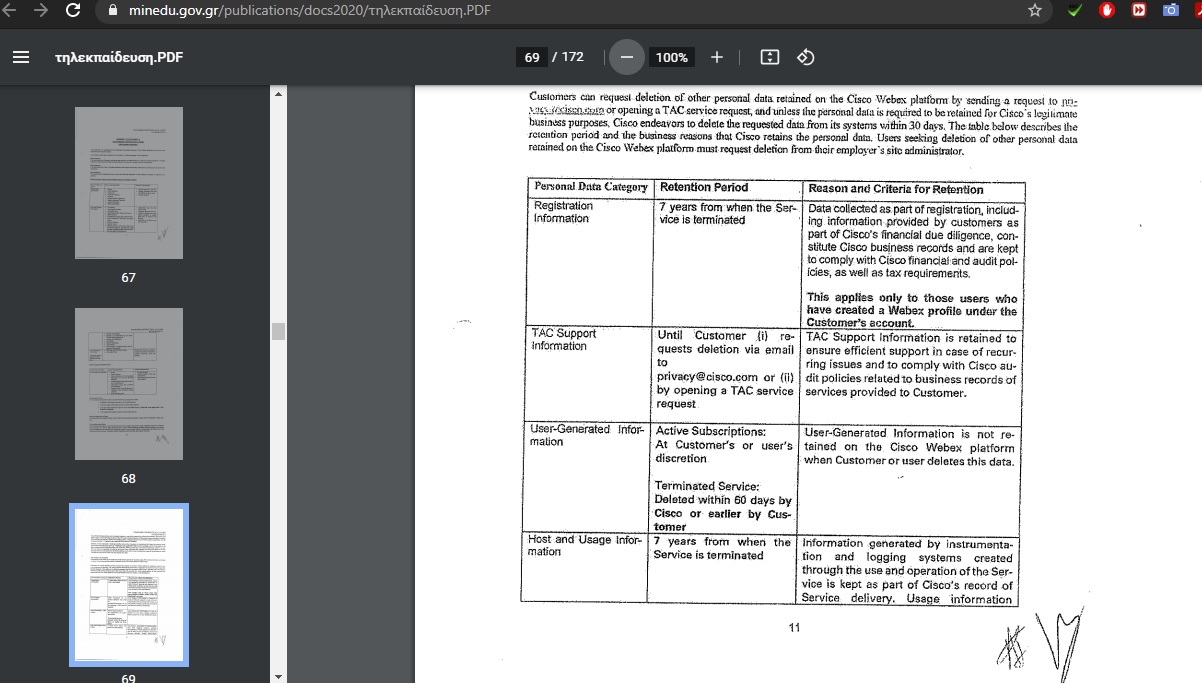Click the zoom out minus button
Image resolution: width=1202 pixels, height=683 pixels.
tap(627, 57)
